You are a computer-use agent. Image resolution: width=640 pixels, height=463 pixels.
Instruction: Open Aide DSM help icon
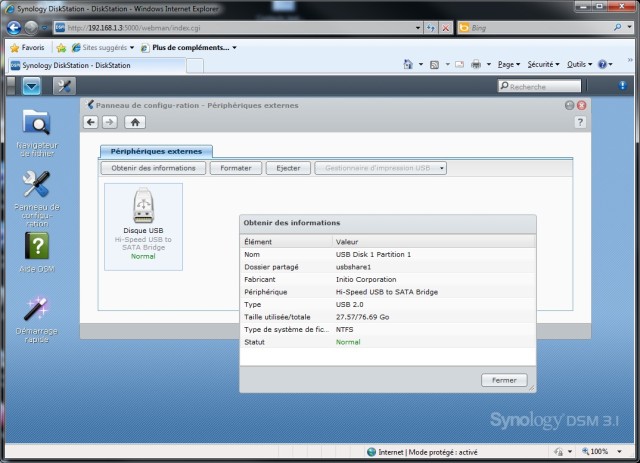click(x=37, y=252)
